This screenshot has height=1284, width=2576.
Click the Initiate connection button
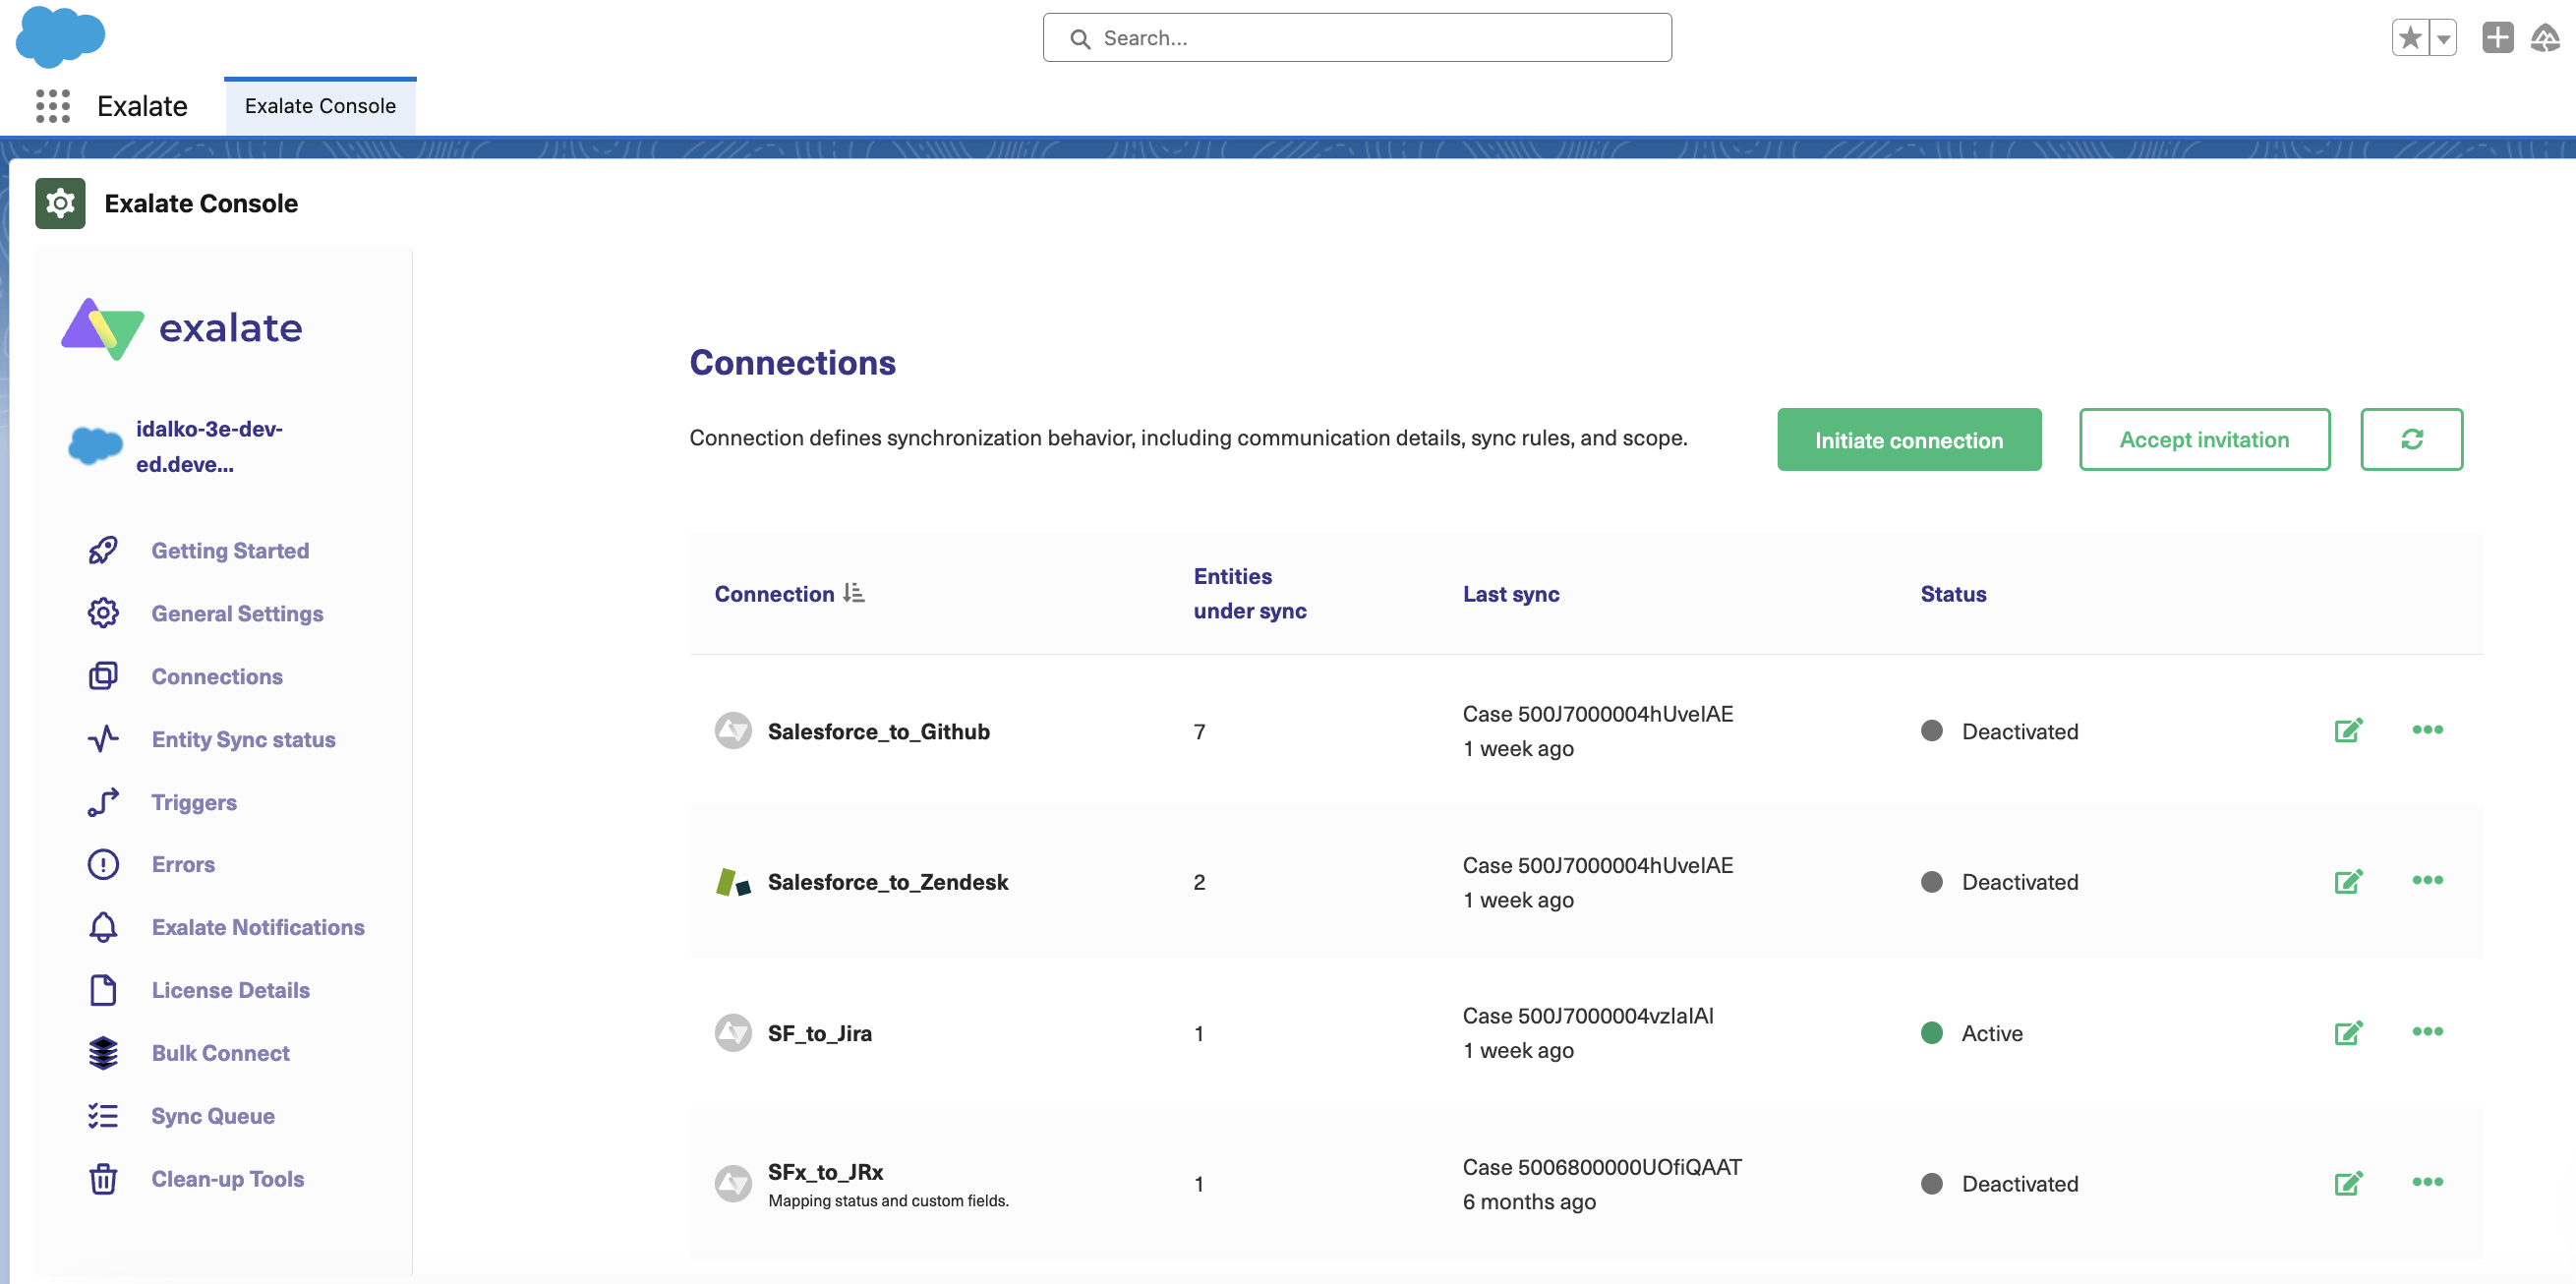tap(1909, 440)
